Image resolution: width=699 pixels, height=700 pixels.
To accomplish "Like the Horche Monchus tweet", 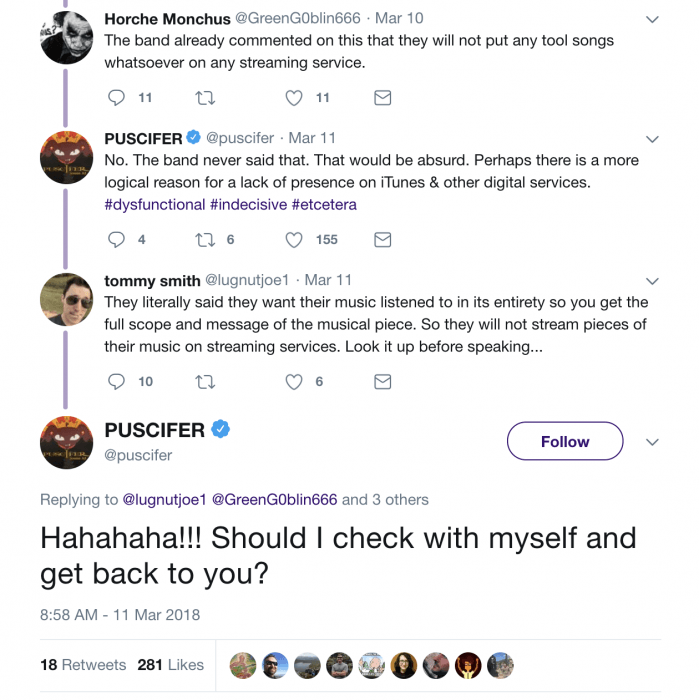I will click(294, 98).
